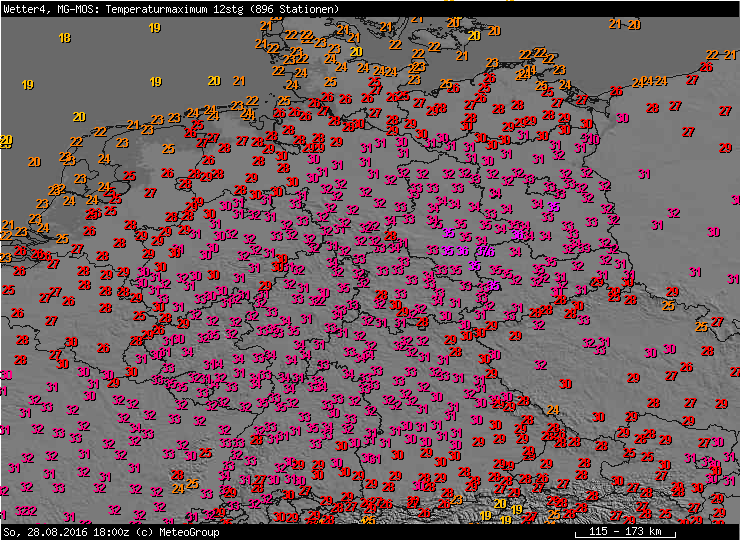Select a purple 36 station in the center
This screenshot has height=540, width=740.
463,251
